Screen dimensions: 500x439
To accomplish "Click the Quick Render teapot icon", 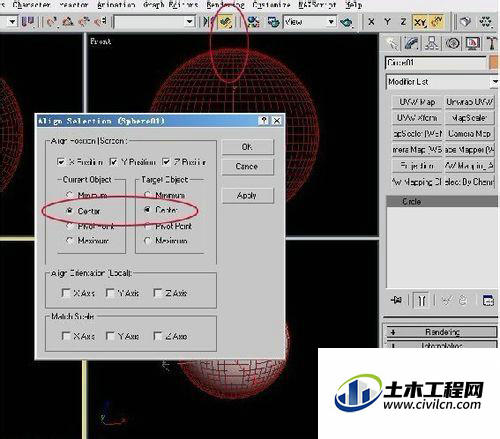I will 346,22.
